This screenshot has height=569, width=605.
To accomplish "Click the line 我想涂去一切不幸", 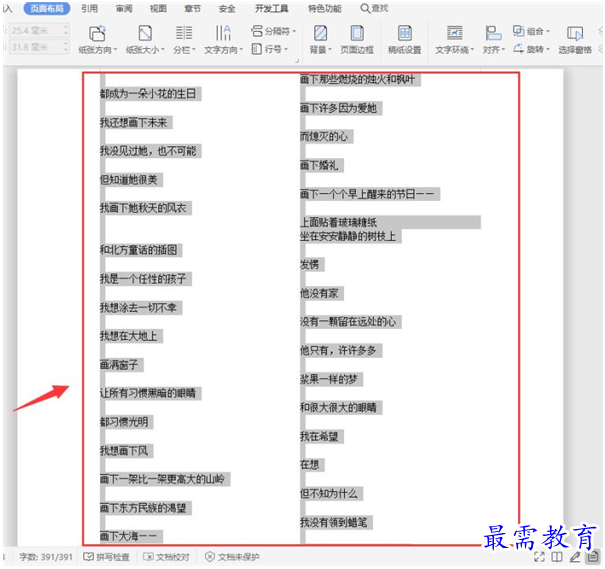I will click(x=139, y=308).
